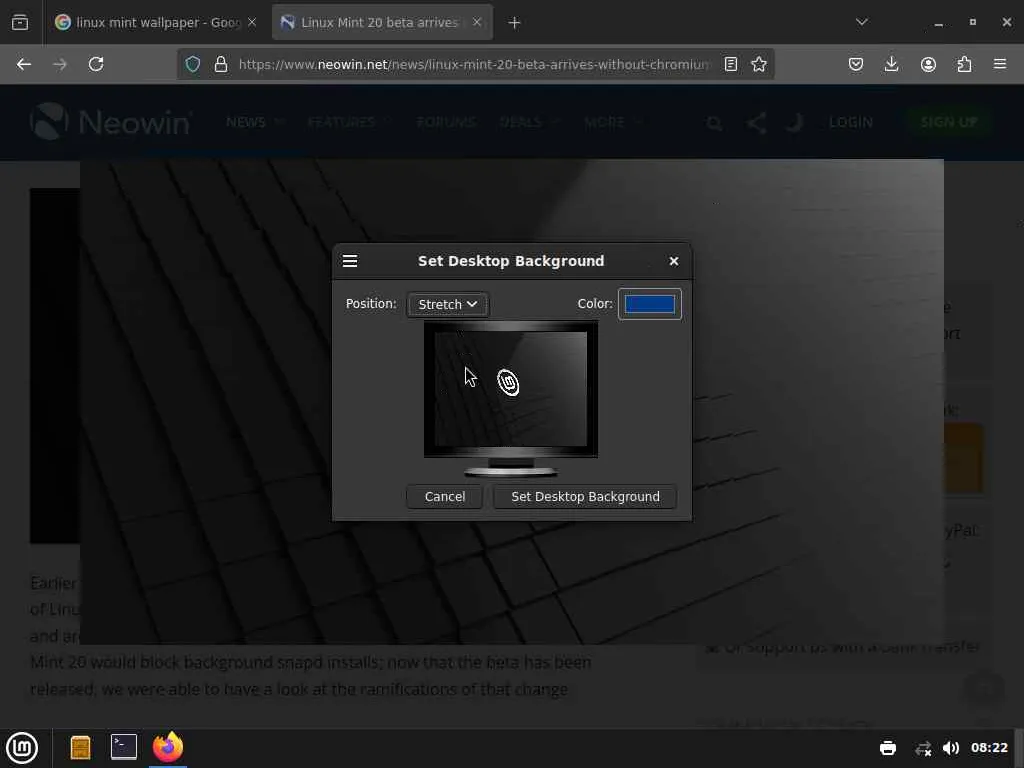Image resolution: width=1024 pixels, height=768 pixels.
Task: Open a new browser tab
Action: (x=515, y=23)
